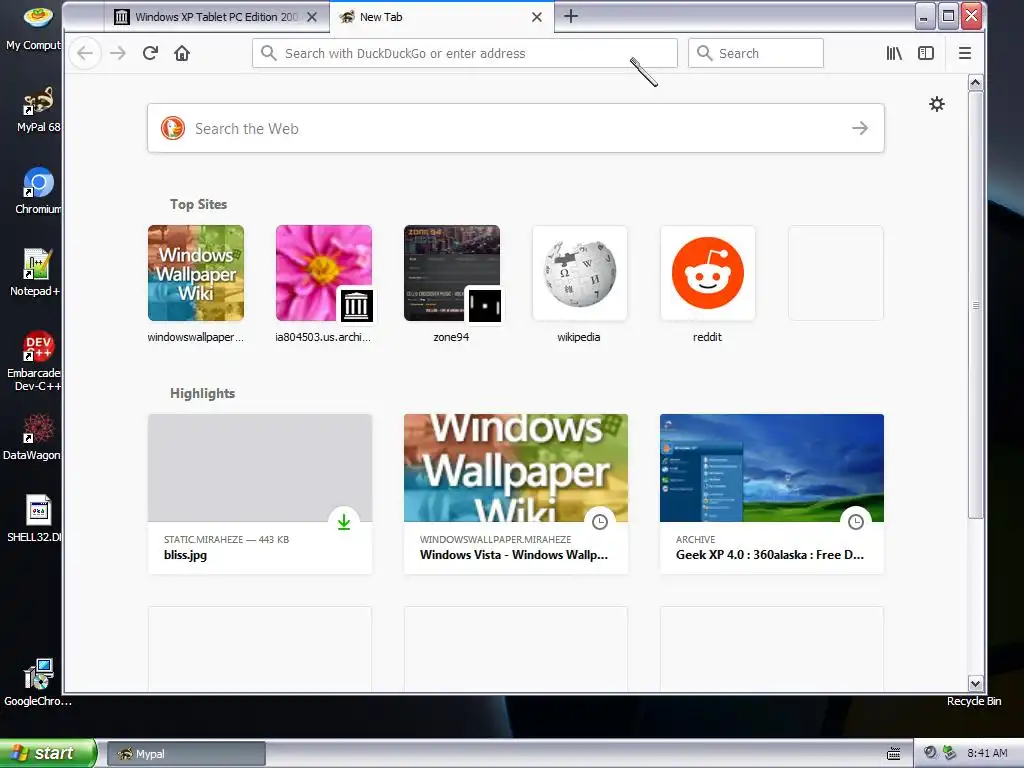This screenshot has width=1024, height=768.
Task: Click history clock icon on Windows Vista card
Action: click(600, 522)
